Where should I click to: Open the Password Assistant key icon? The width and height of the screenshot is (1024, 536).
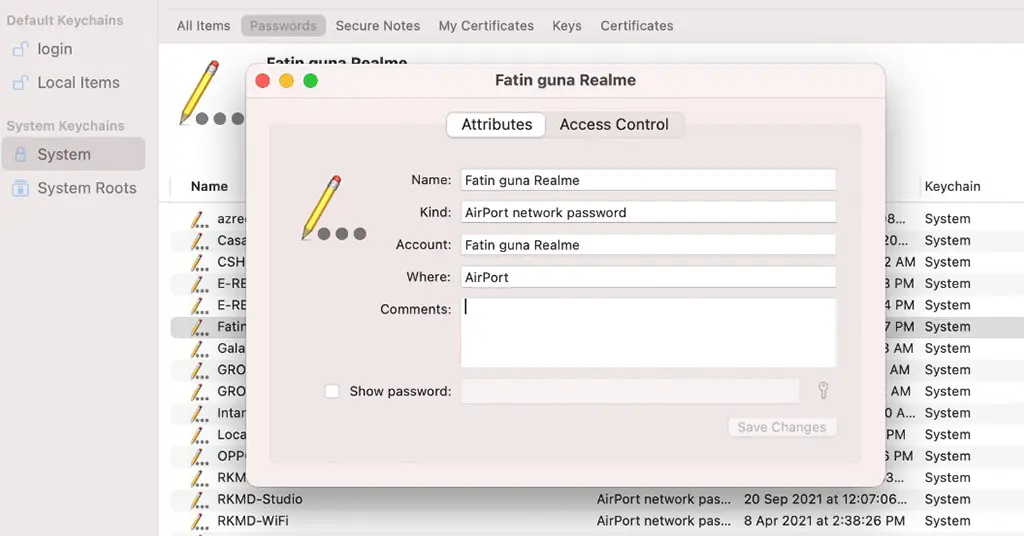(823, 390)
